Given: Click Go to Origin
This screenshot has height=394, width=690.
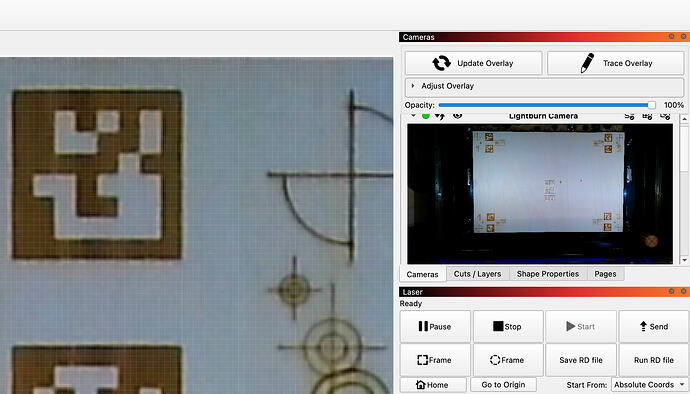Looking at the screenshot, I should (503, 385).
